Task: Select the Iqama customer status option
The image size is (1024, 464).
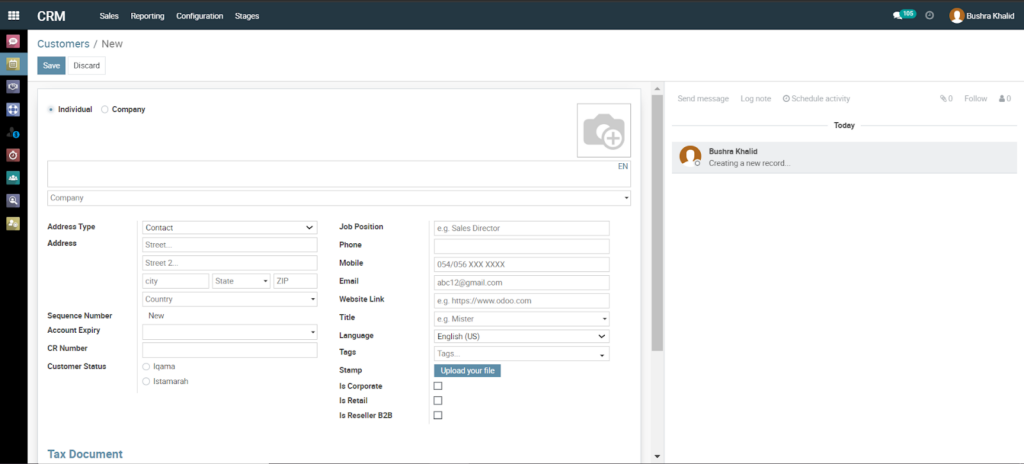Action: pos(147,367)
